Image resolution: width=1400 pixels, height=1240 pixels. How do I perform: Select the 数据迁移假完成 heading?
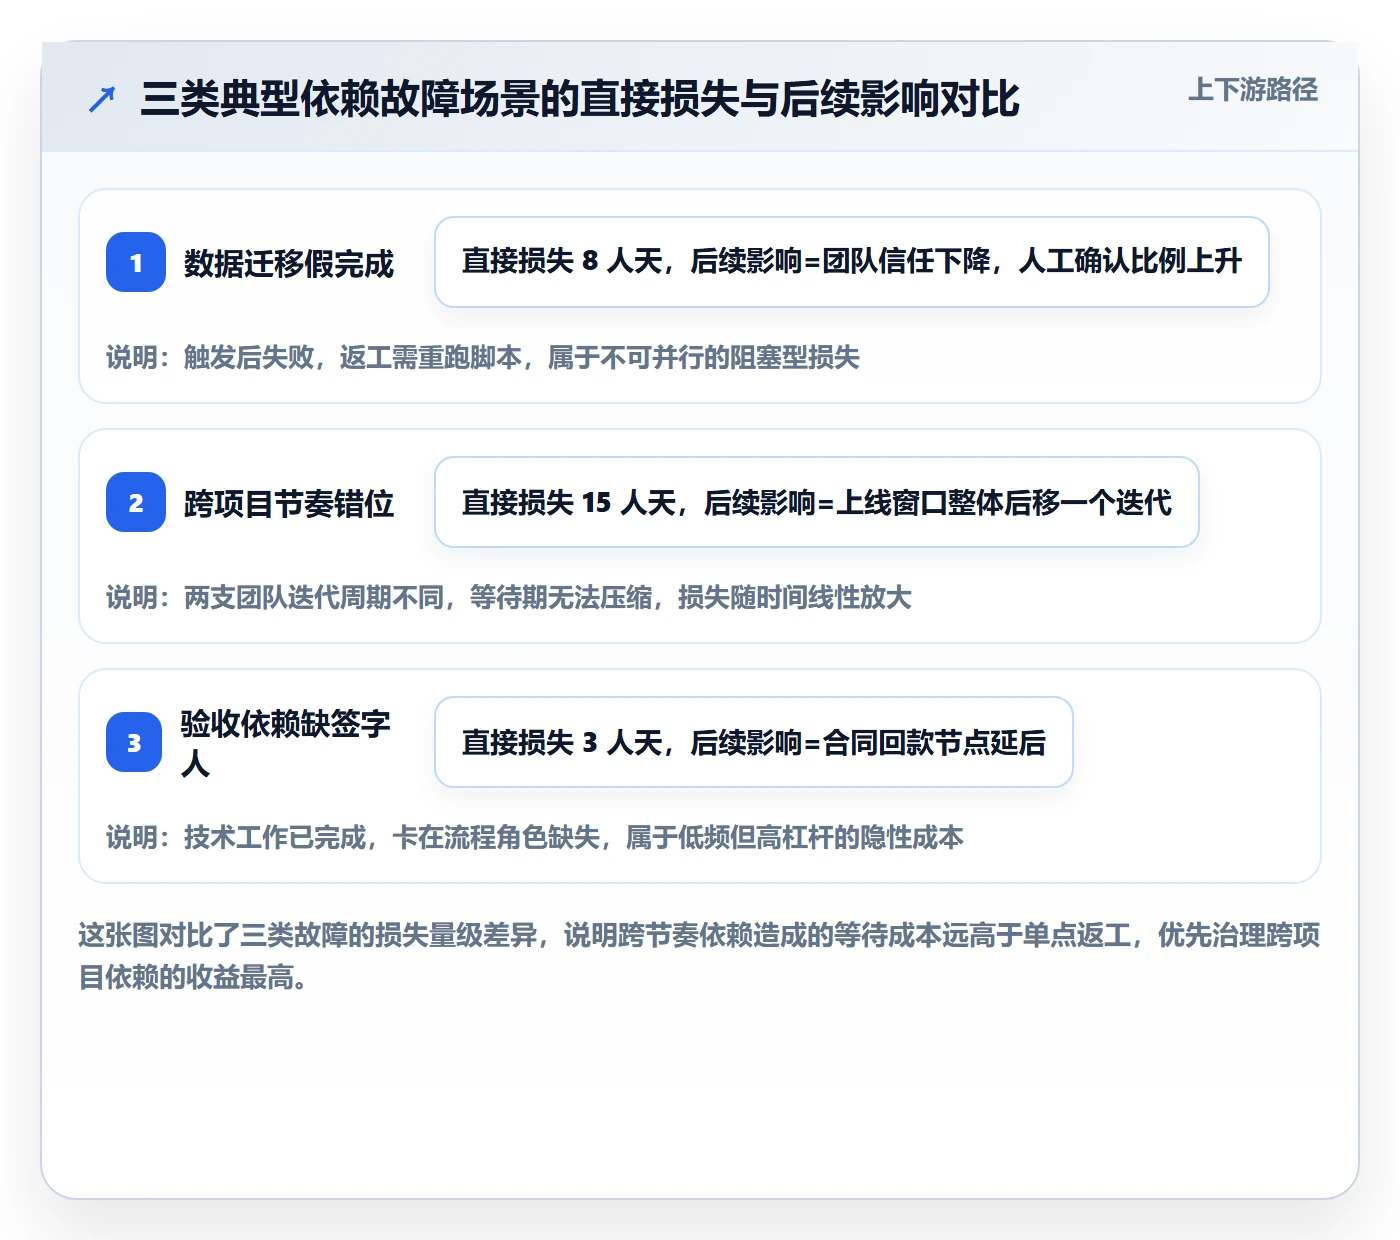pyautogui.click(x=289, y=264)
